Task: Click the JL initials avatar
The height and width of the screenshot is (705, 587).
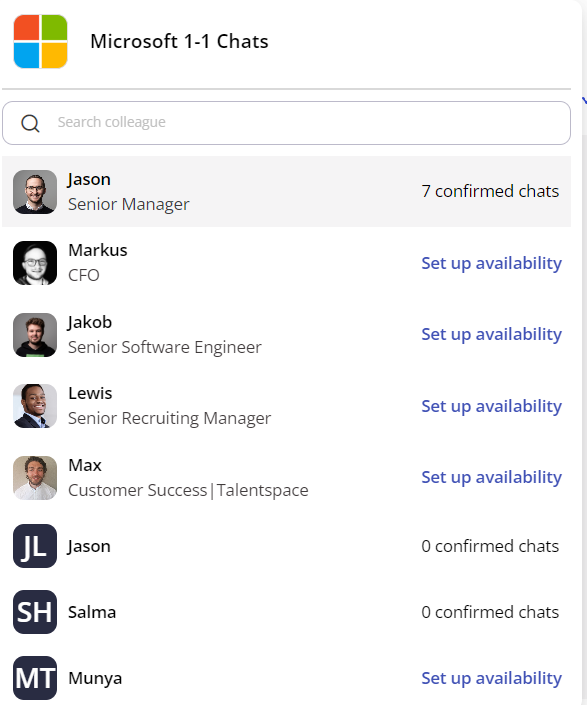Action: [x=35, y=546]
